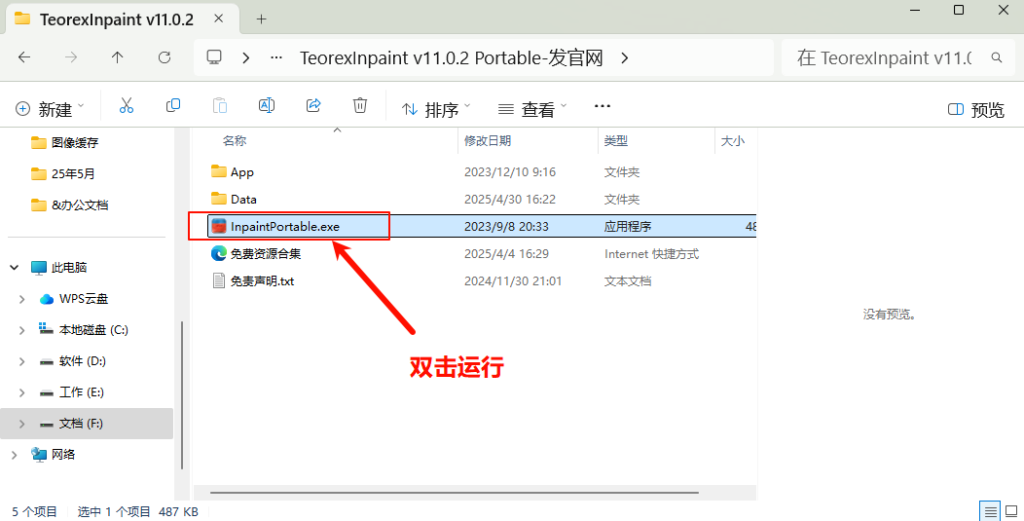1024x521 pixels.
Task: Open the three-dots more options menu
Action: (x=602, y=106)
